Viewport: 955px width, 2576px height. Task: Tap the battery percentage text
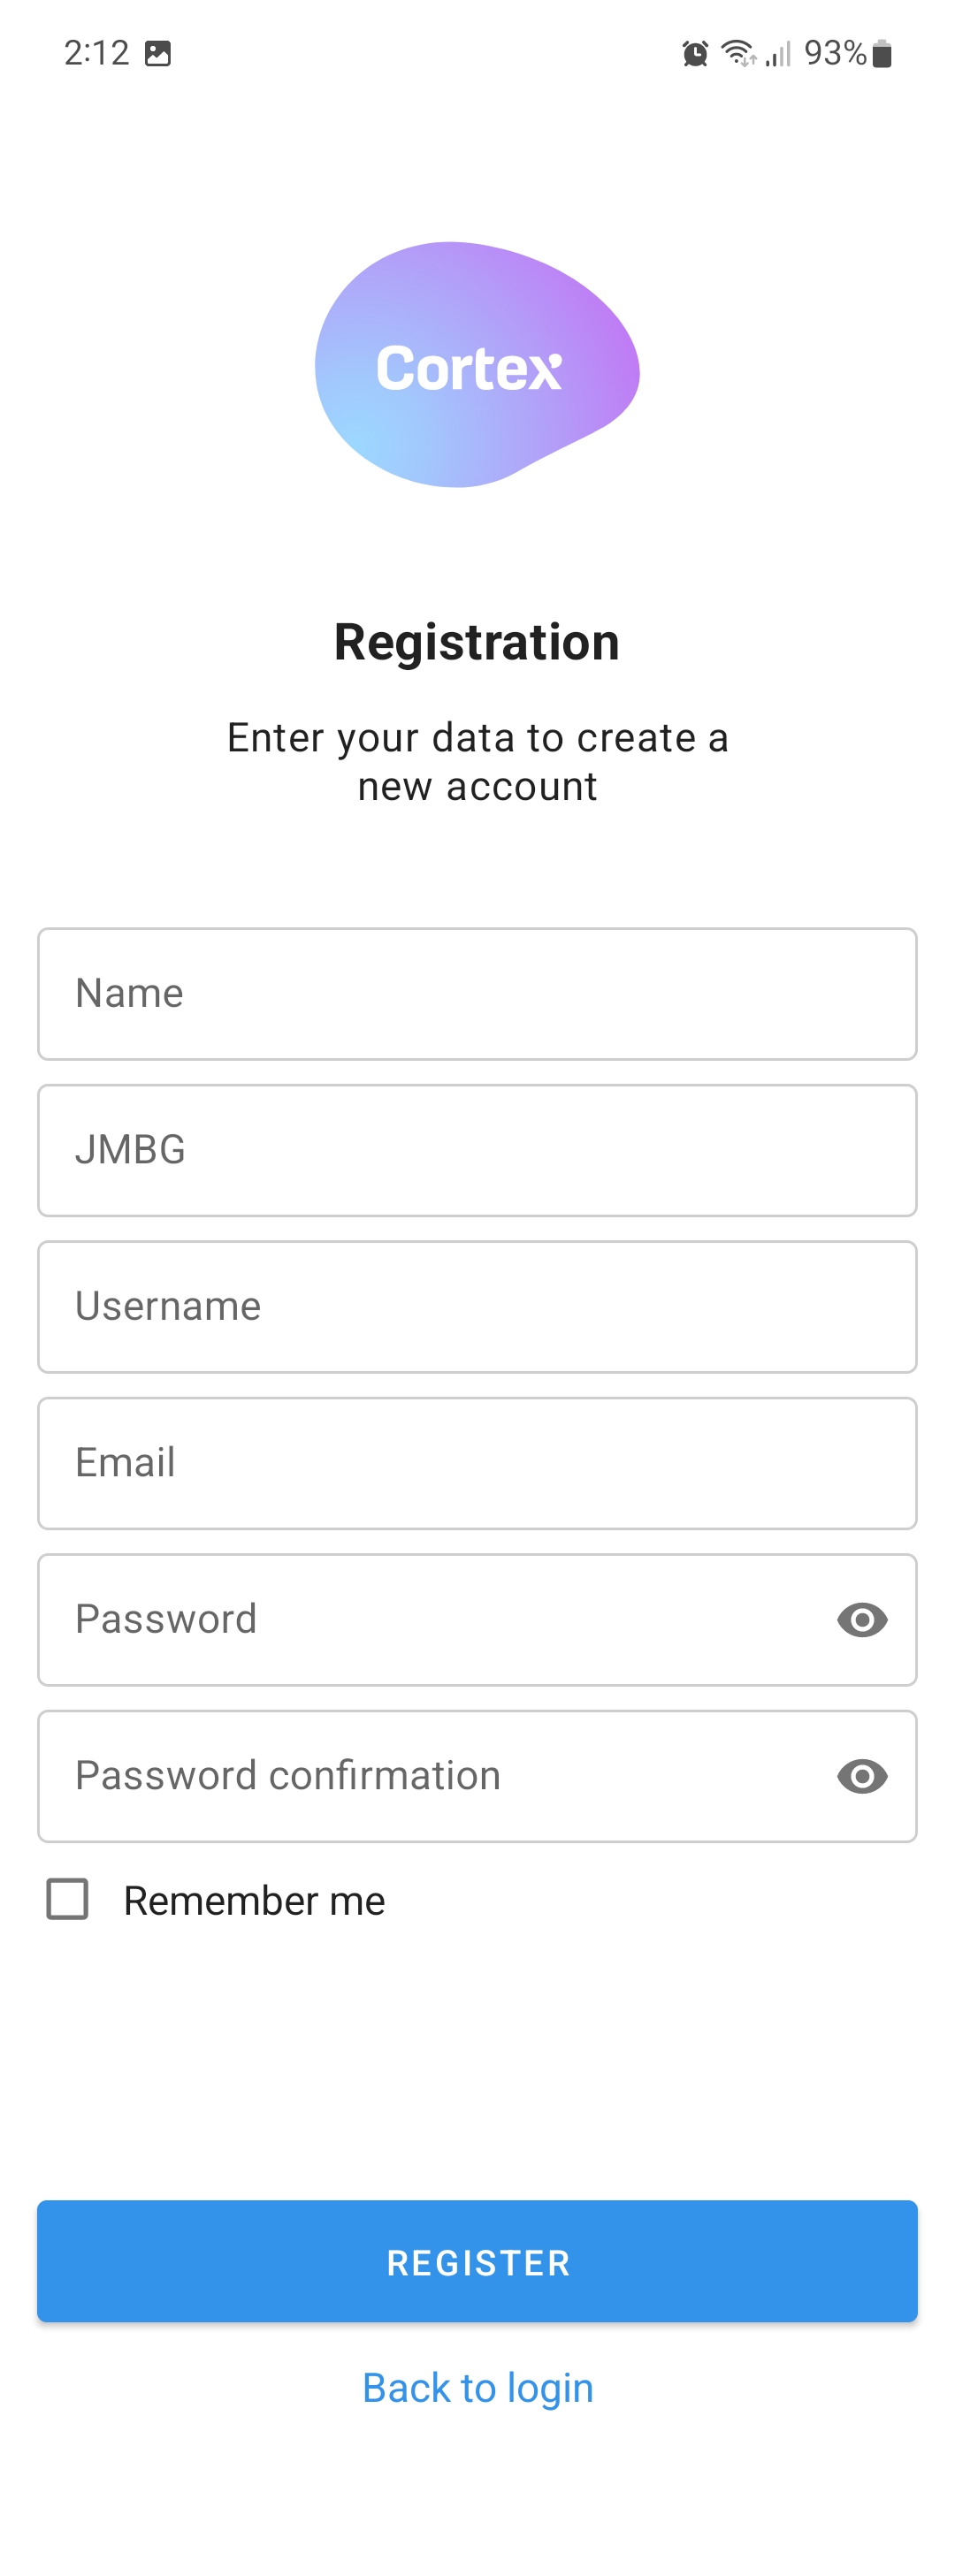click(x=836, y=53)
